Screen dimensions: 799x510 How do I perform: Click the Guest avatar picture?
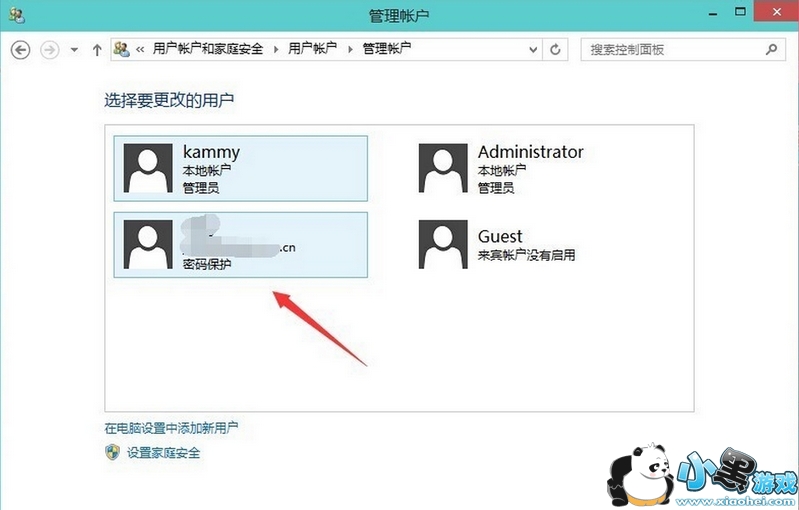coord(443,245)
